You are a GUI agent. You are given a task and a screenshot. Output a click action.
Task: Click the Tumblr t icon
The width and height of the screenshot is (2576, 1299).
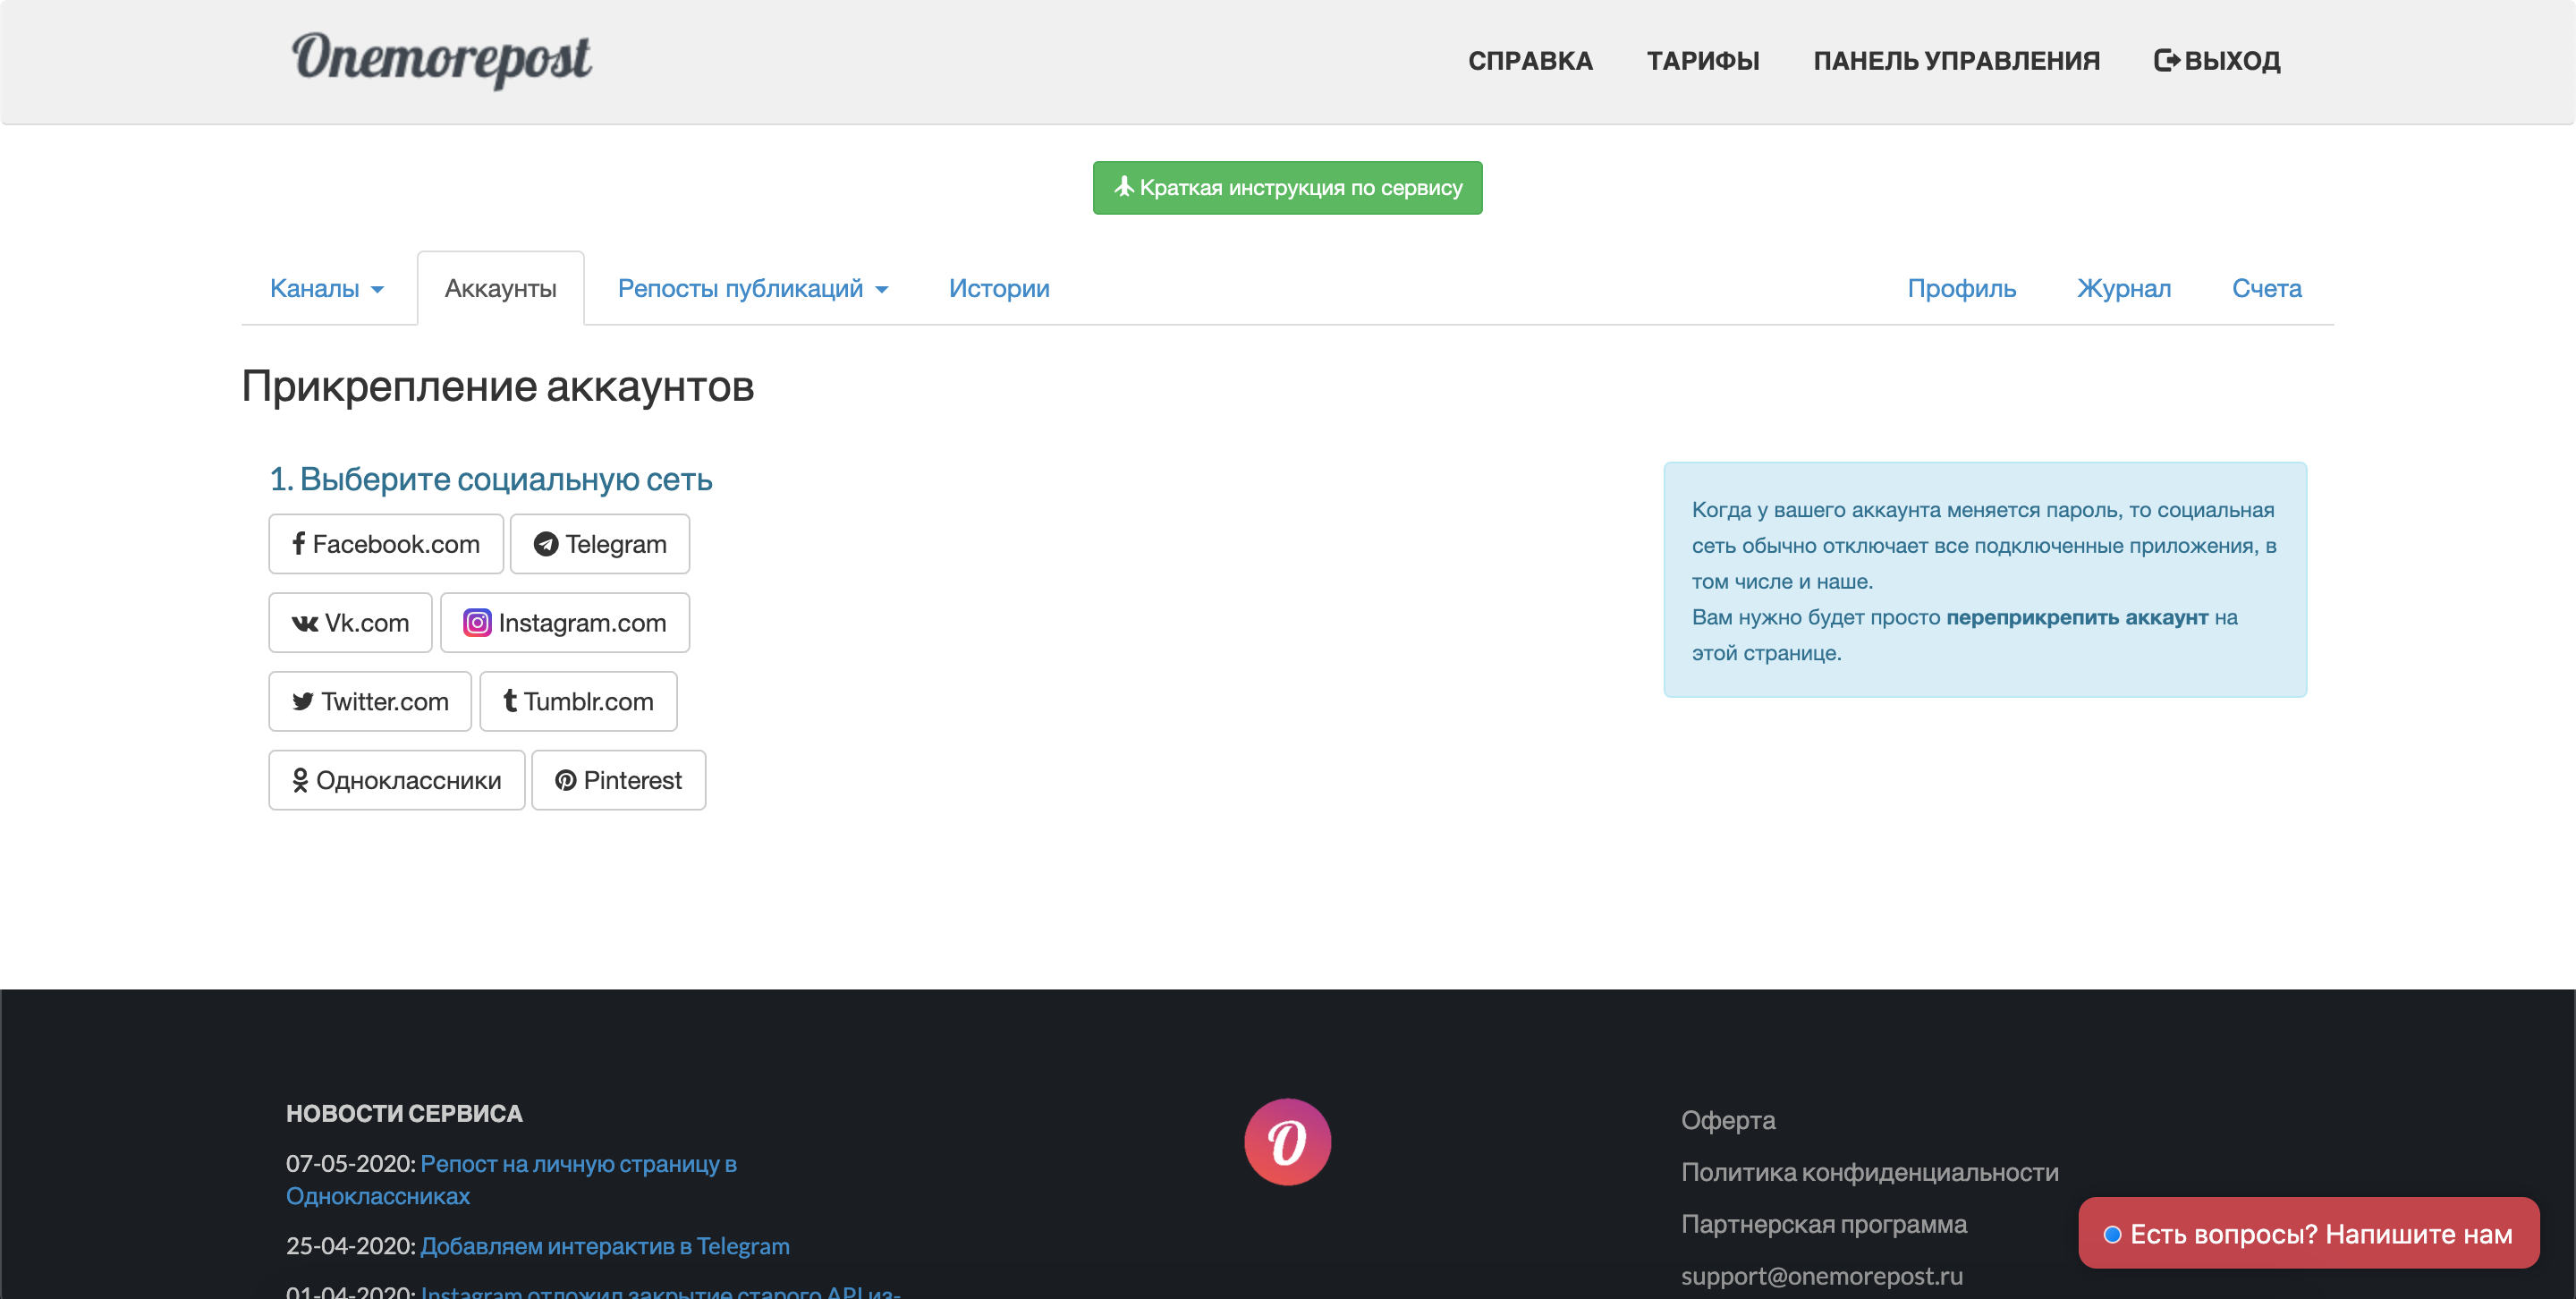pos(510,701)
